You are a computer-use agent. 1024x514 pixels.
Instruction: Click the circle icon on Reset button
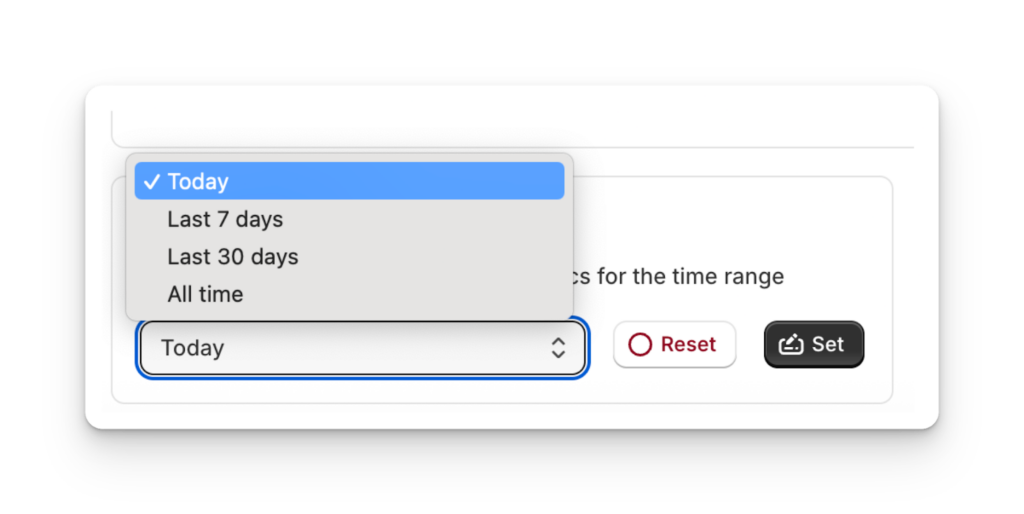pos(640,345)
